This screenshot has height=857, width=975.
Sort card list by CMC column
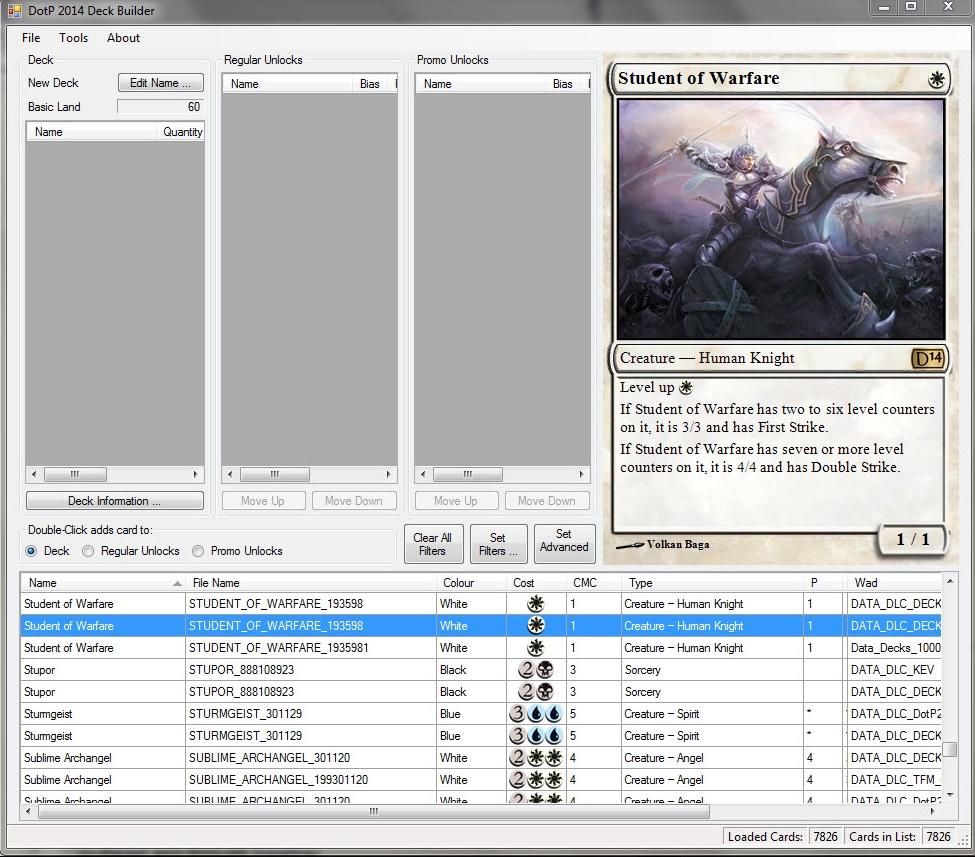pyautogui.click(x=593, y=583)
